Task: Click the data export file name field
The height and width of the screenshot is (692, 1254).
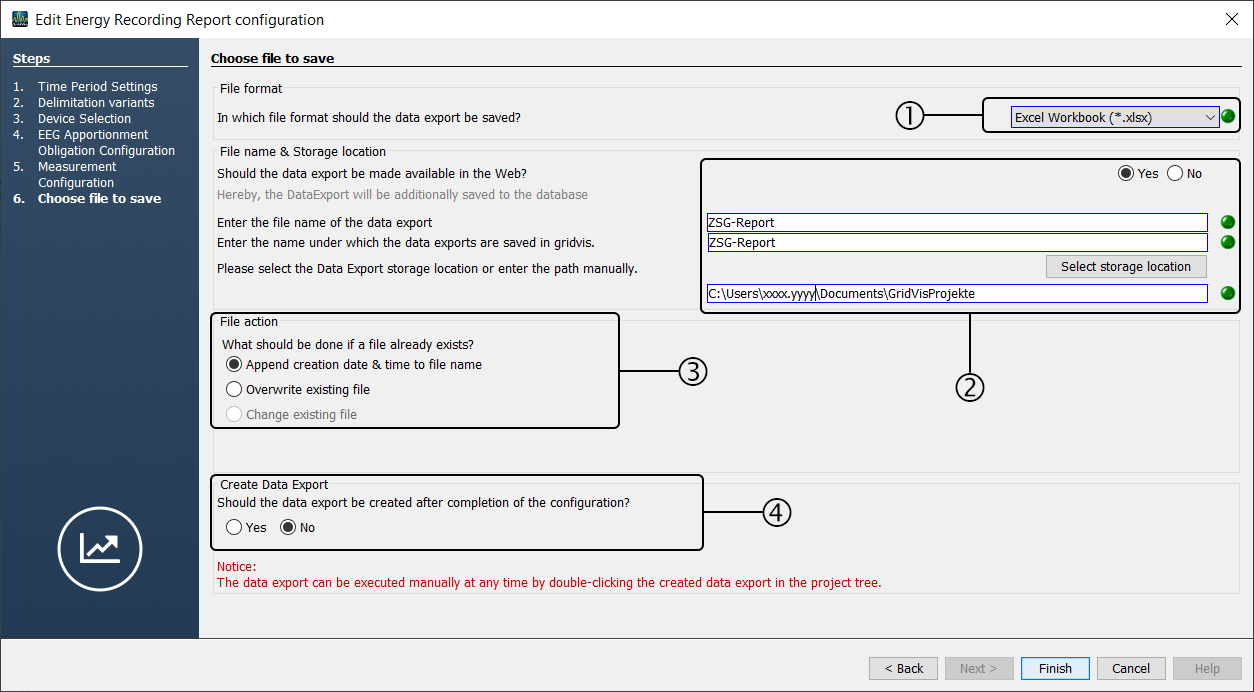Action: pos(956,223)
